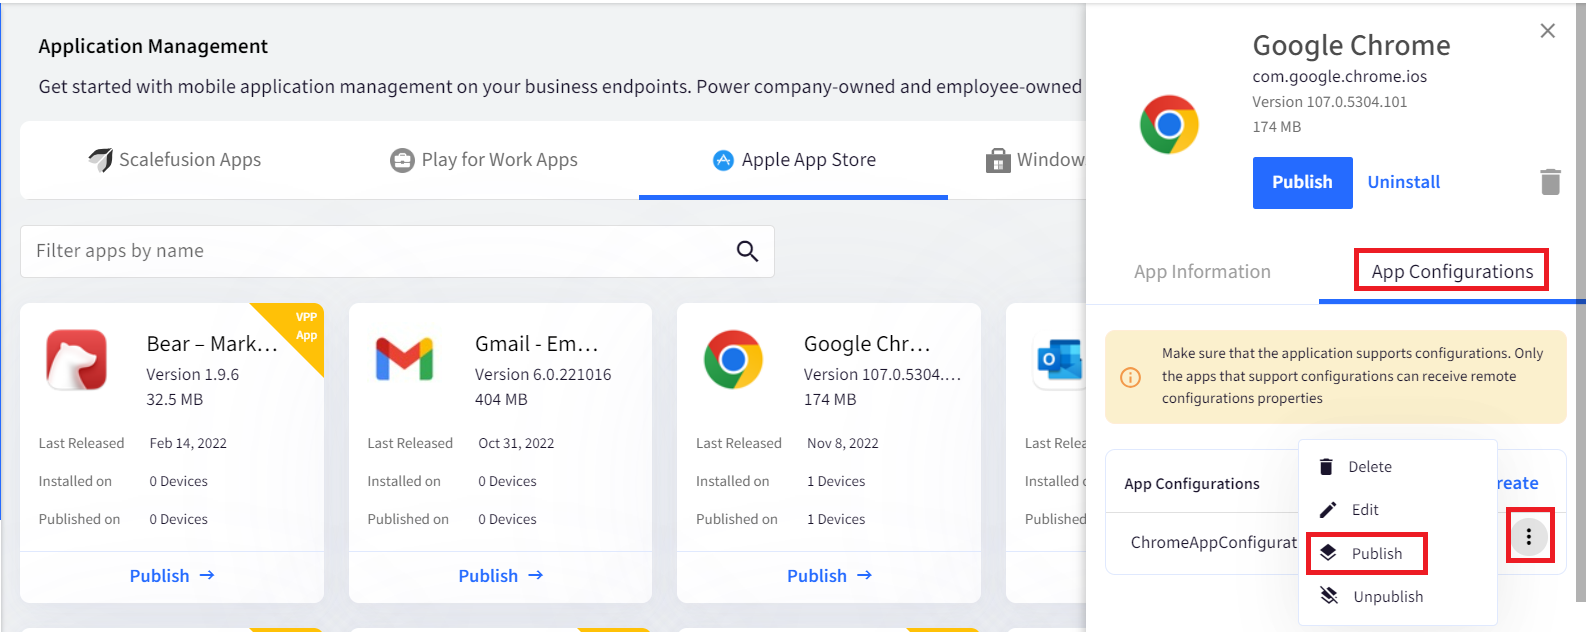Click the blue Publish button in details panel
1586x632 pixels.
click(1302, 183)
